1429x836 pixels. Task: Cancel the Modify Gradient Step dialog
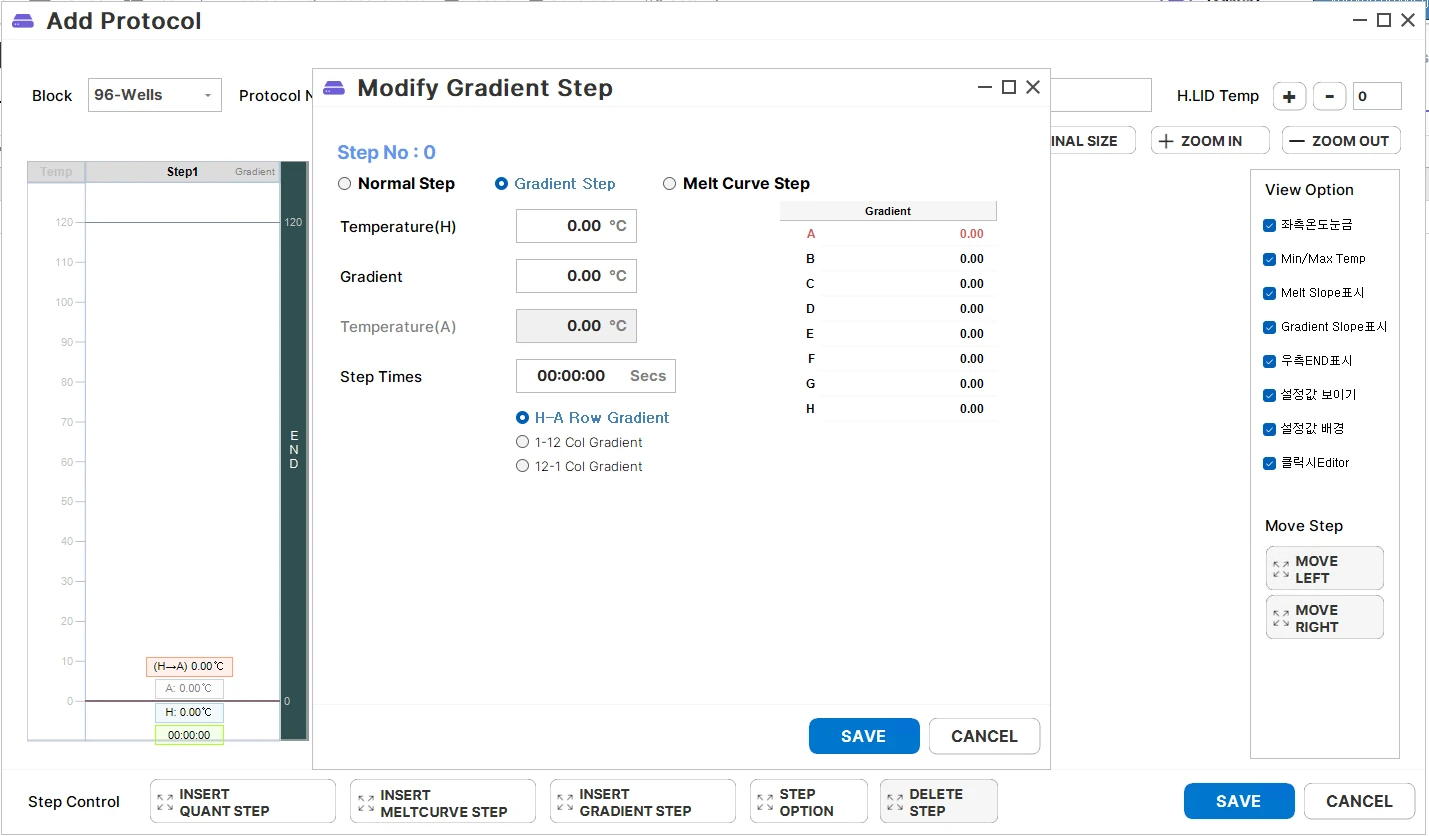coord(984,736)
